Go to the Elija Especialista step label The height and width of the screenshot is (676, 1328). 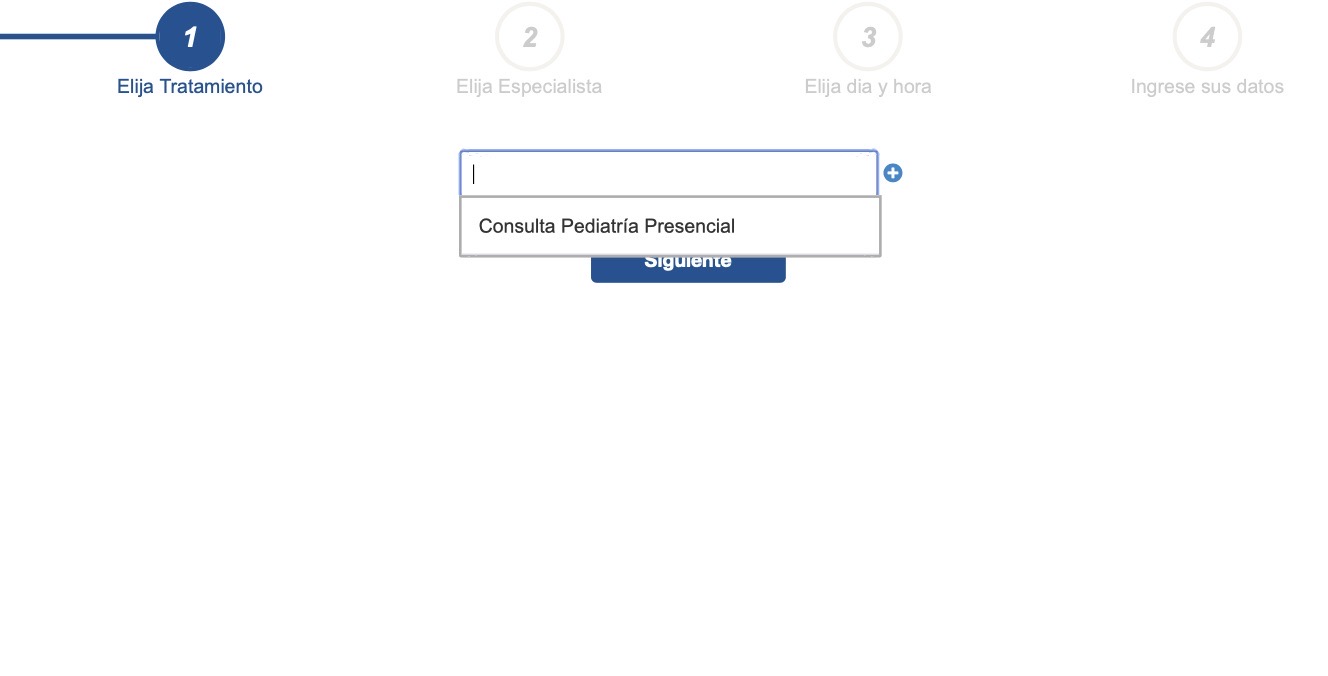529,86
